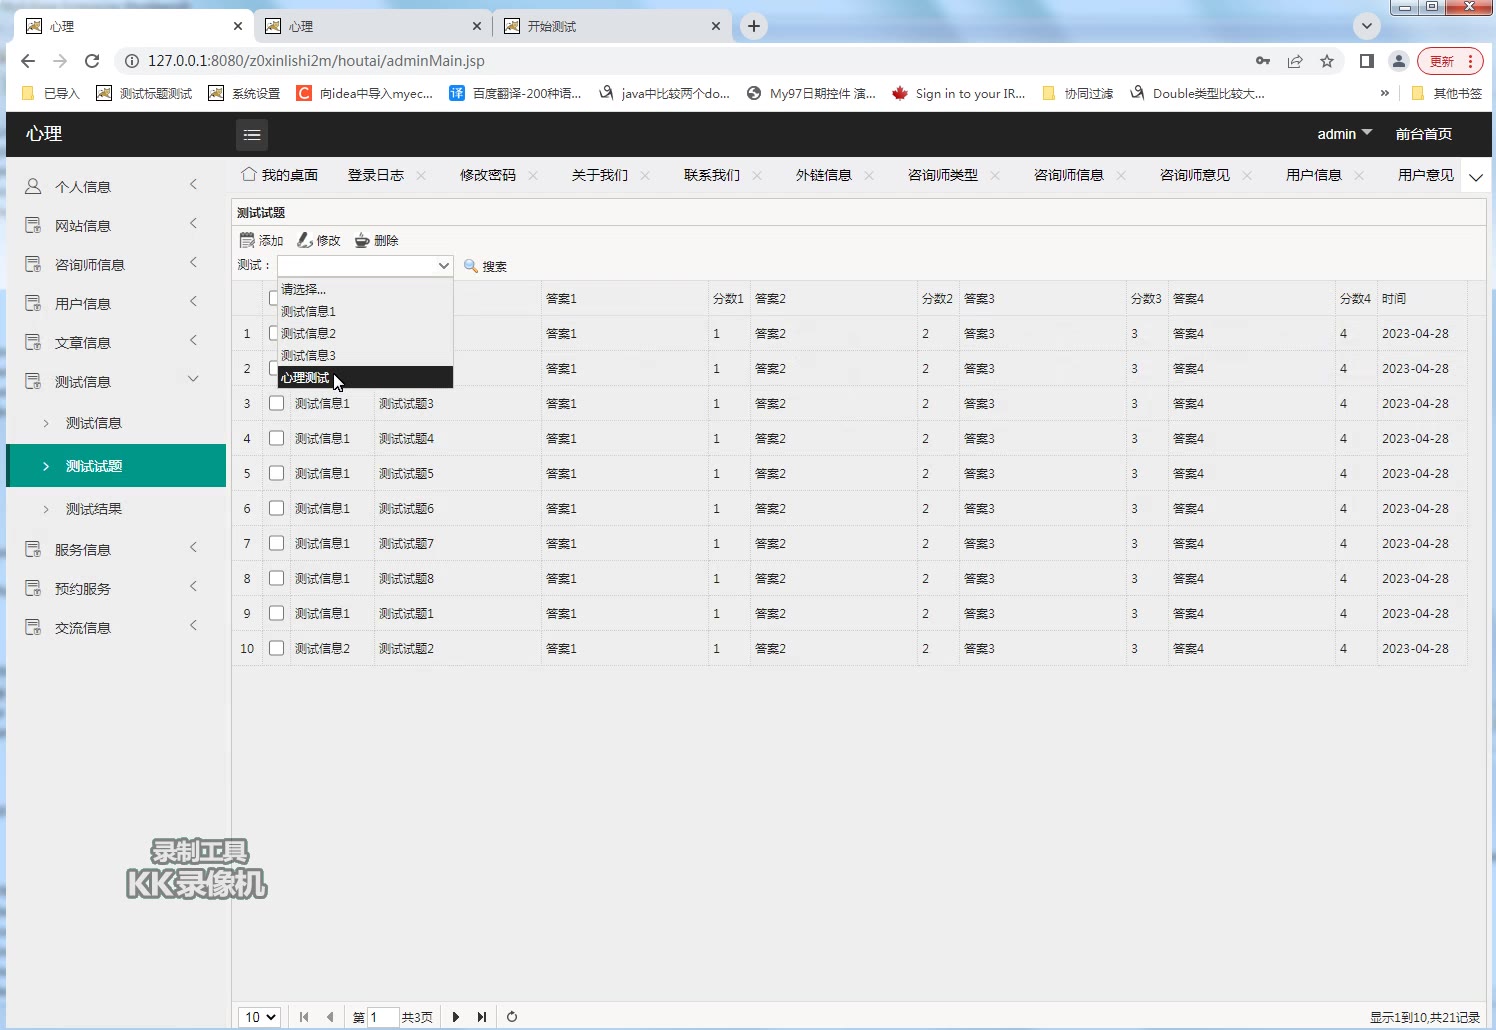Click the browser address bar URL

[316, 61]
